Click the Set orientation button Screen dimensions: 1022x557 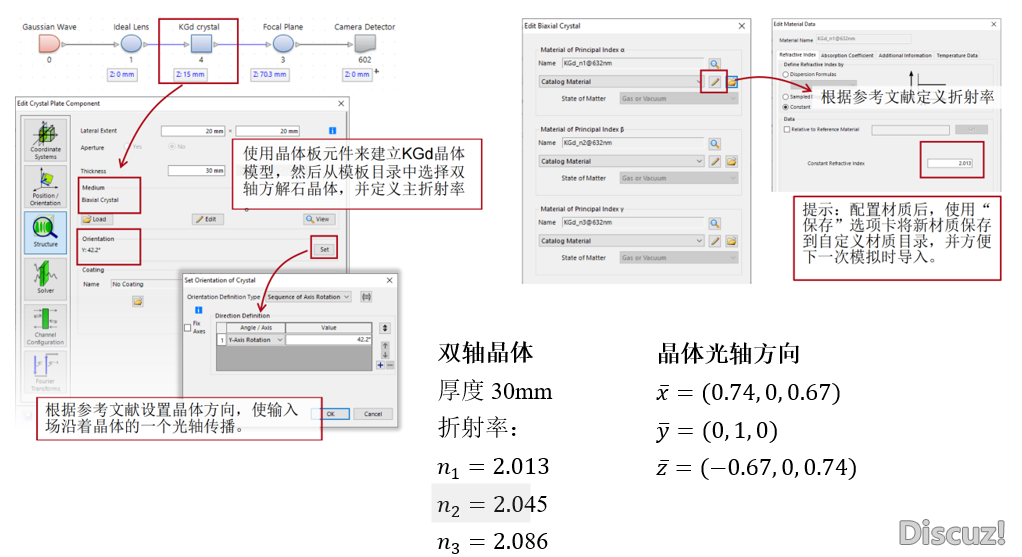(x=324, y=248)
